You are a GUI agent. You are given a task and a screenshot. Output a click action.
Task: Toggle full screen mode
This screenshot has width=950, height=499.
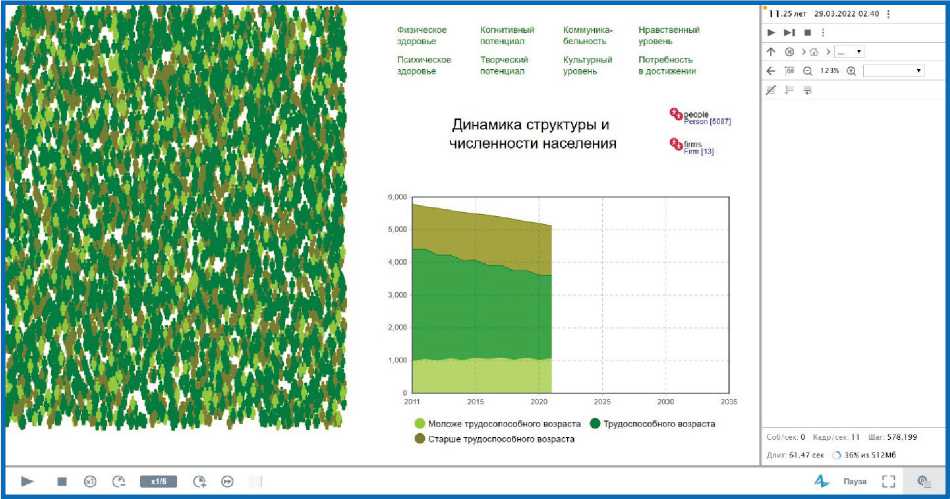click(x=888, y=481)
